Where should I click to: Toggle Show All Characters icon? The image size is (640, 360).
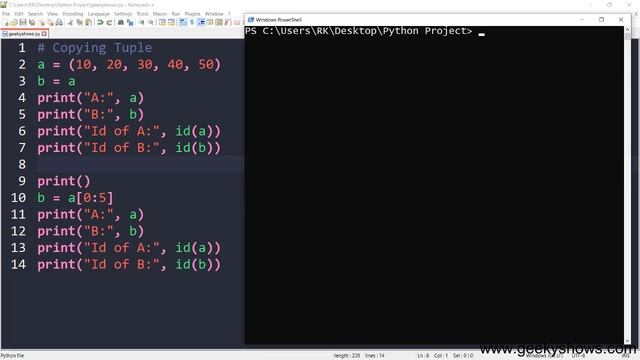tap(192, 22)
